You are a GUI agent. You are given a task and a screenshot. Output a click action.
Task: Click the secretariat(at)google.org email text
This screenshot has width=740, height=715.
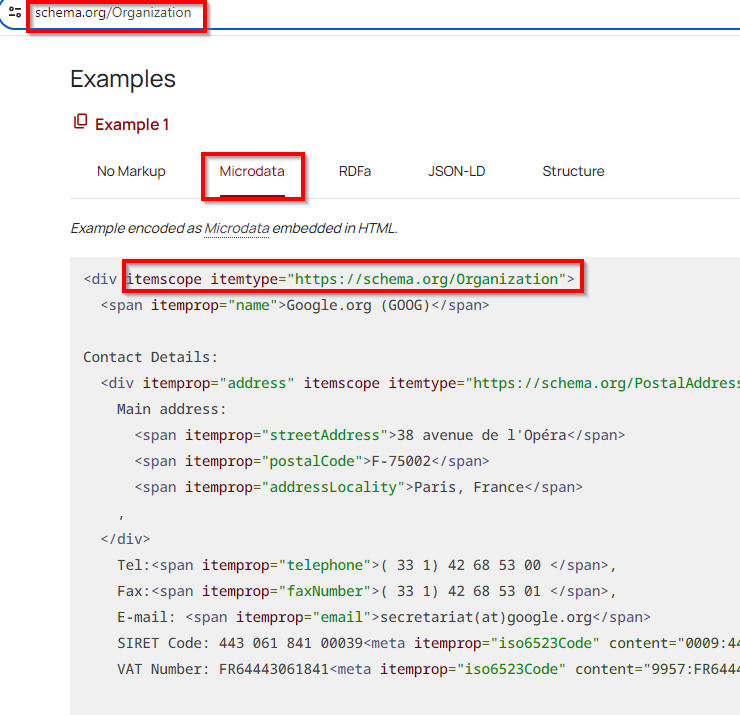[x=478, y=617]
